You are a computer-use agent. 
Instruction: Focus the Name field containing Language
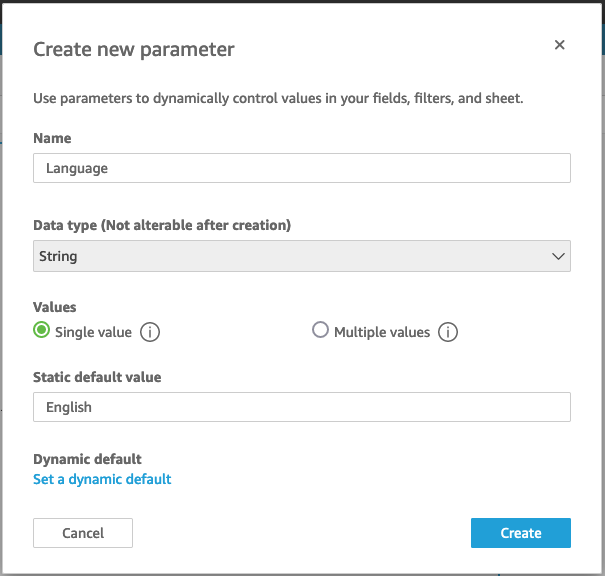301,168
